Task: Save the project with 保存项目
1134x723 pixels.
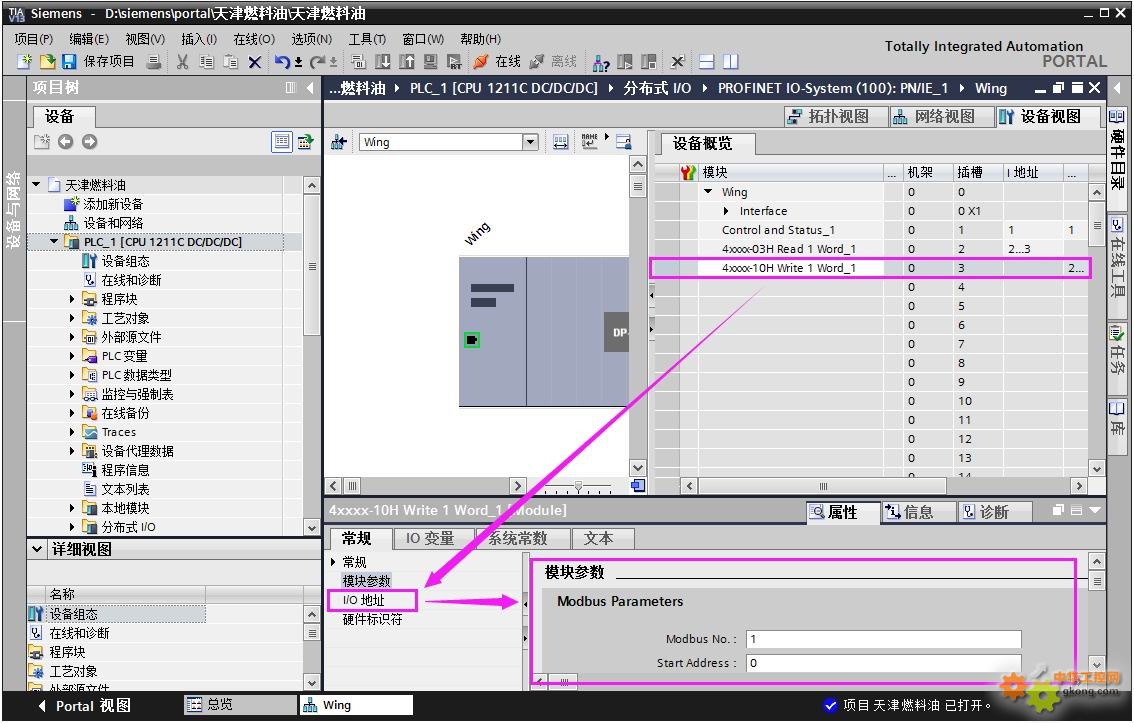Action: pyautogui.click(x=98, y=62)
